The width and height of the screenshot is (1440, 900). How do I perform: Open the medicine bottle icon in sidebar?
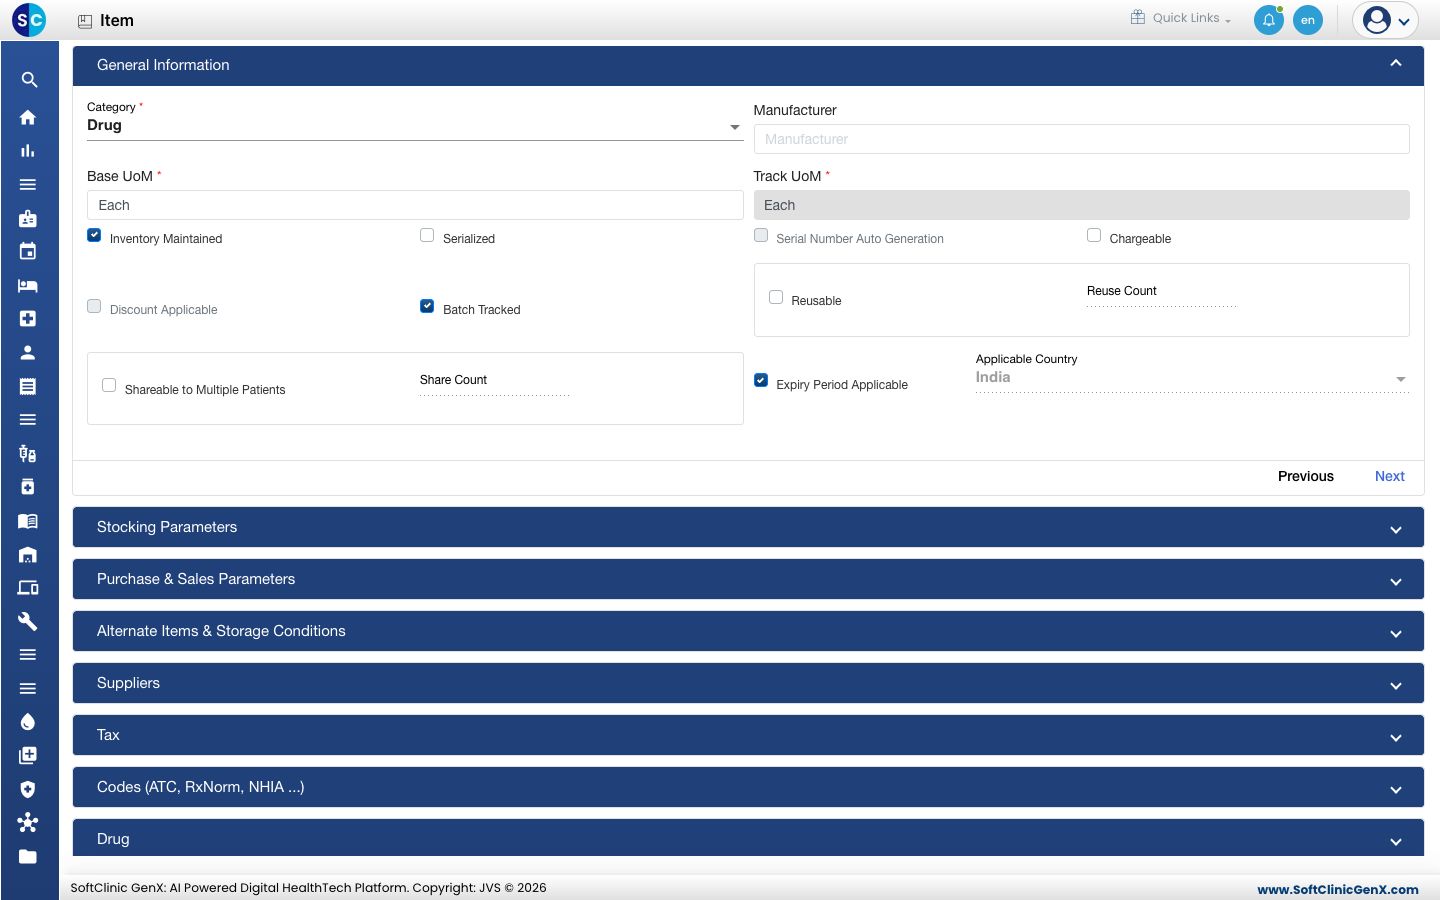[28, 487]
